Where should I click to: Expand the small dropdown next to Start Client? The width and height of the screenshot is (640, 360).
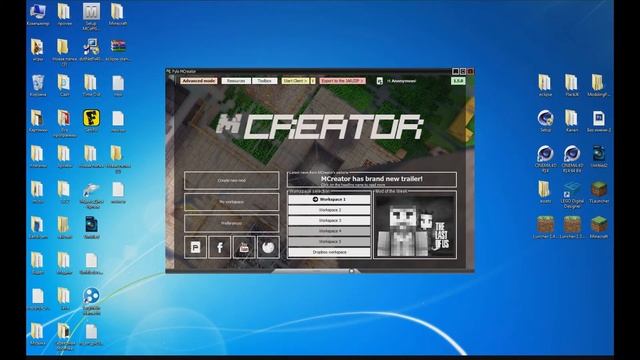click(x=313, y=81)
